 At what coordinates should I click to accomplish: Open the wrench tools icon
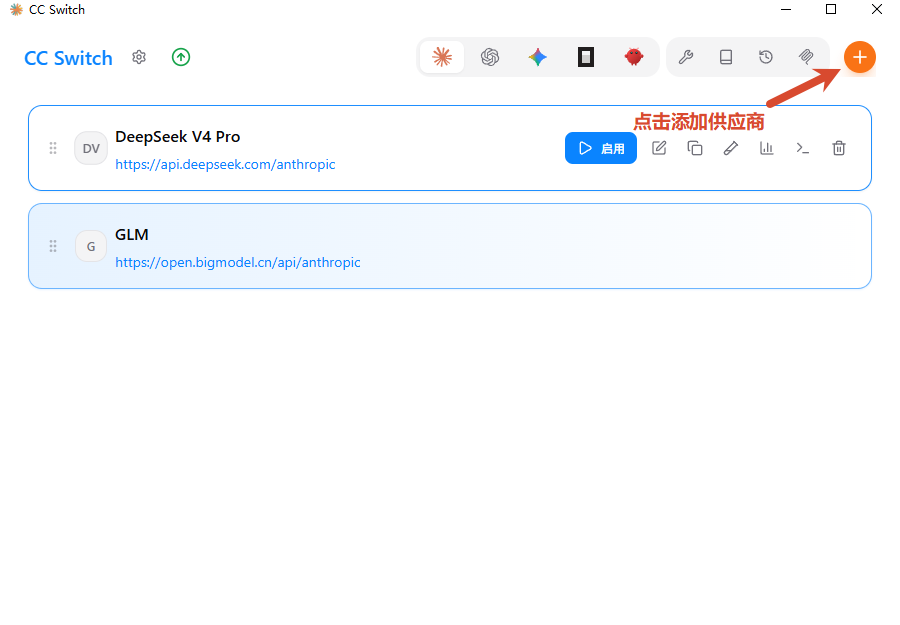click(686, 57)
